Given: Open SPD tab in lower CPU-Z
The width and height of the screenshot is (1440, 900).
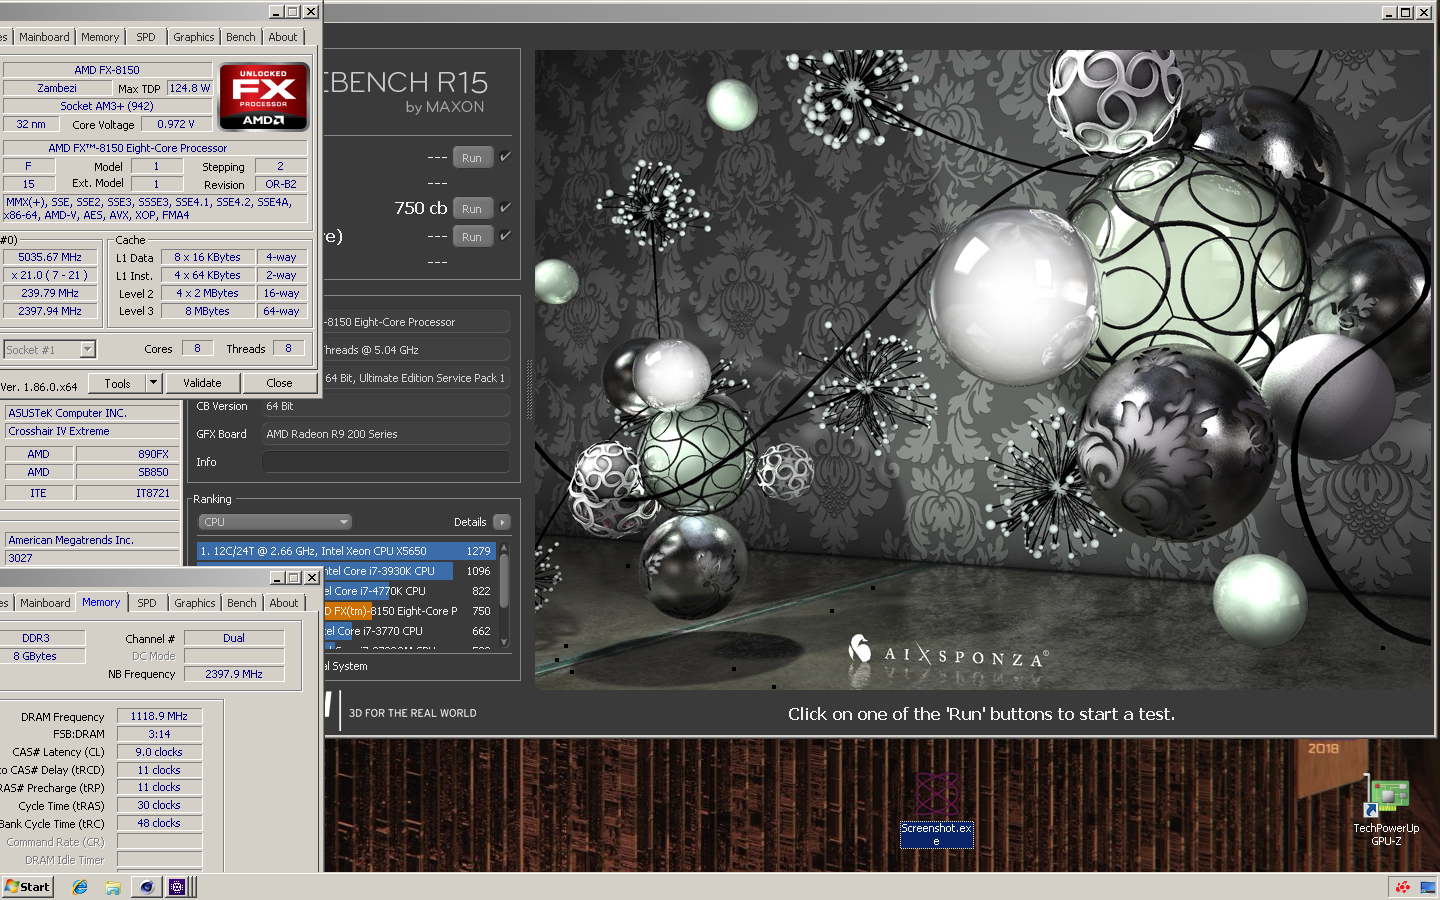Looking at the screenshot, I should point(147,603).
